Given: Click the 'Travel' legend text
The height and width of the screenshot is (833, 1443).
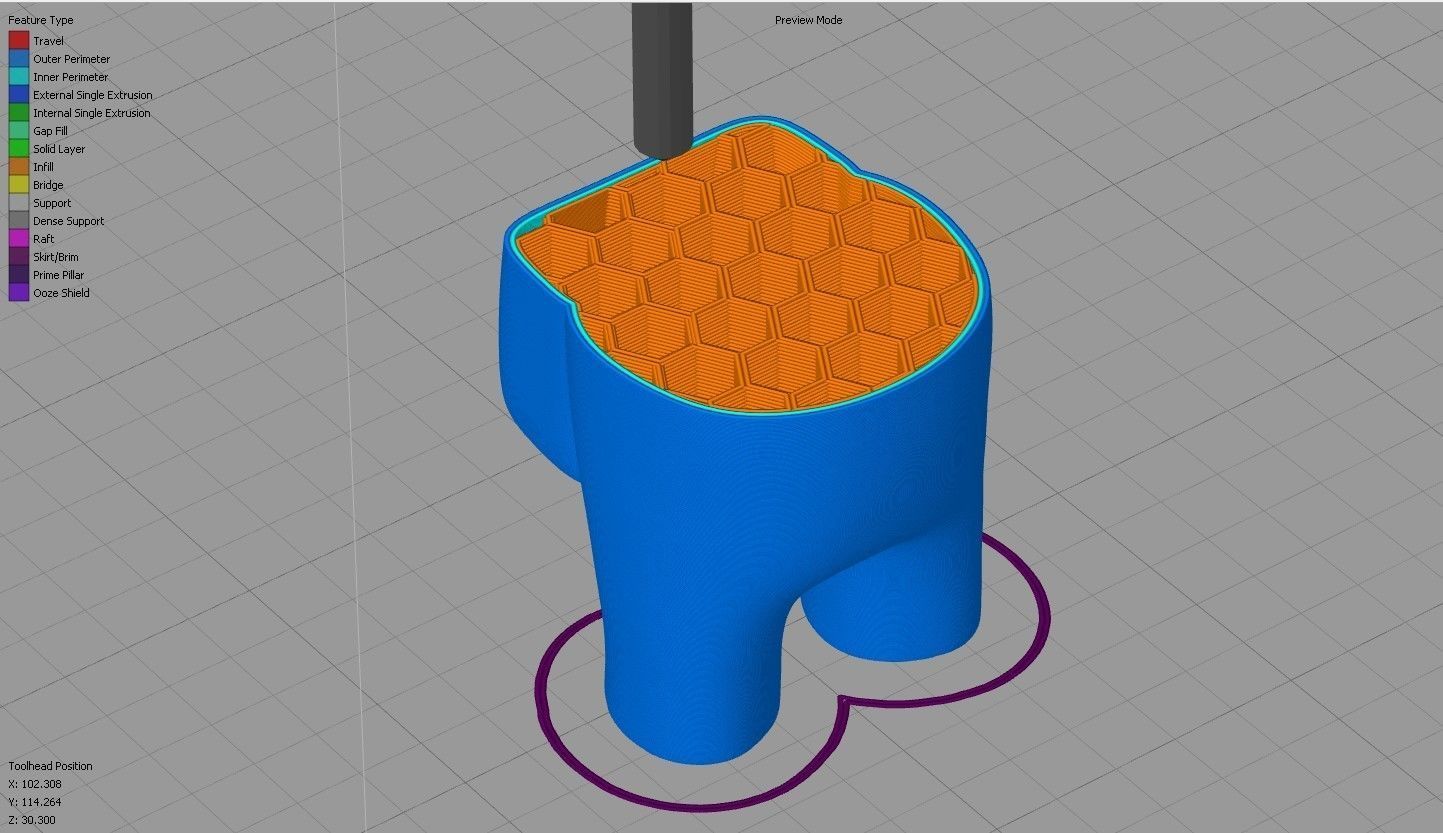Looking at the screenshot, I should [x=48, y=41].
